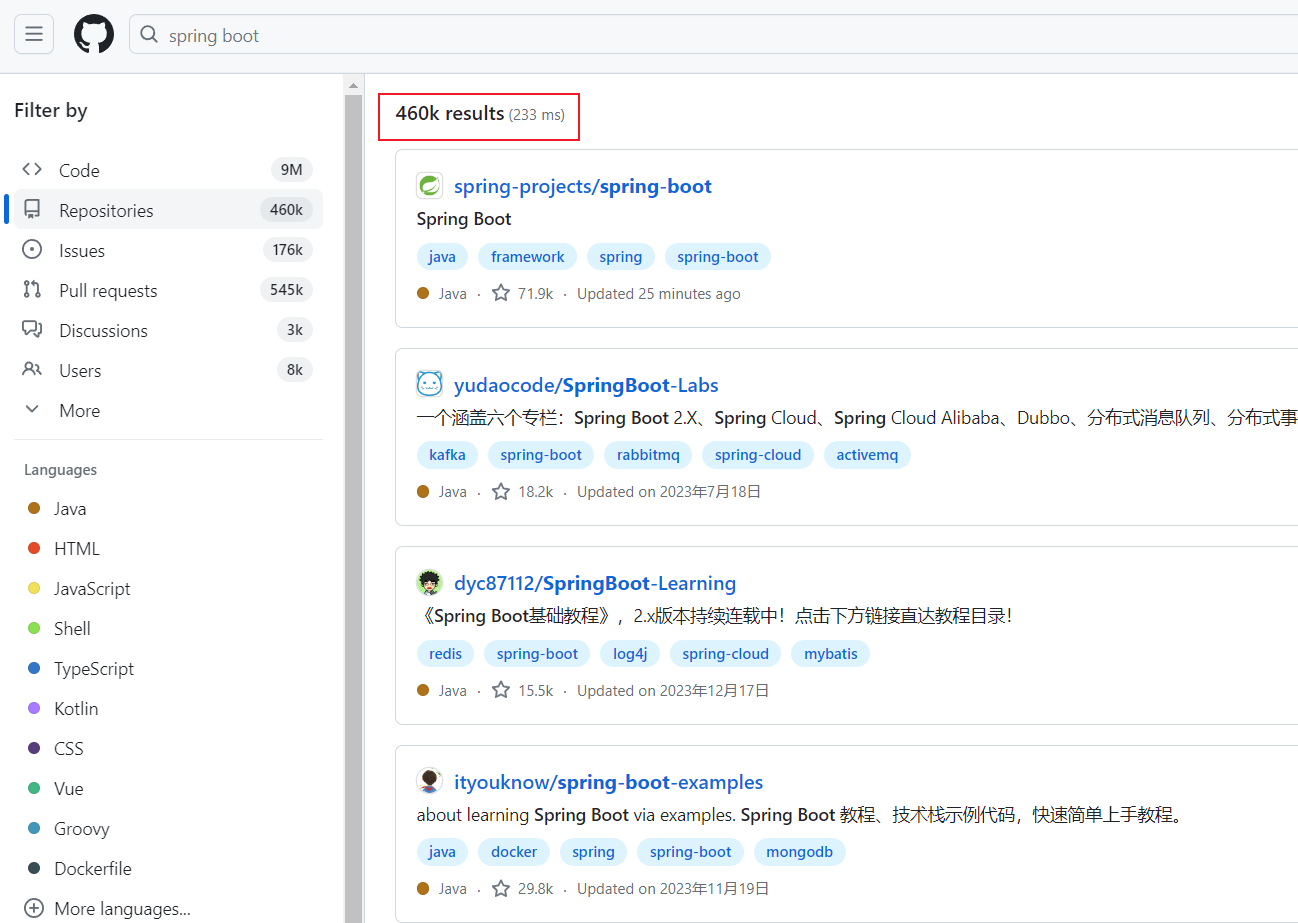The image size is (1298, 923).
Task: Open the spring-projects/spring-boot repository link
Action: [x=583, y=186]
